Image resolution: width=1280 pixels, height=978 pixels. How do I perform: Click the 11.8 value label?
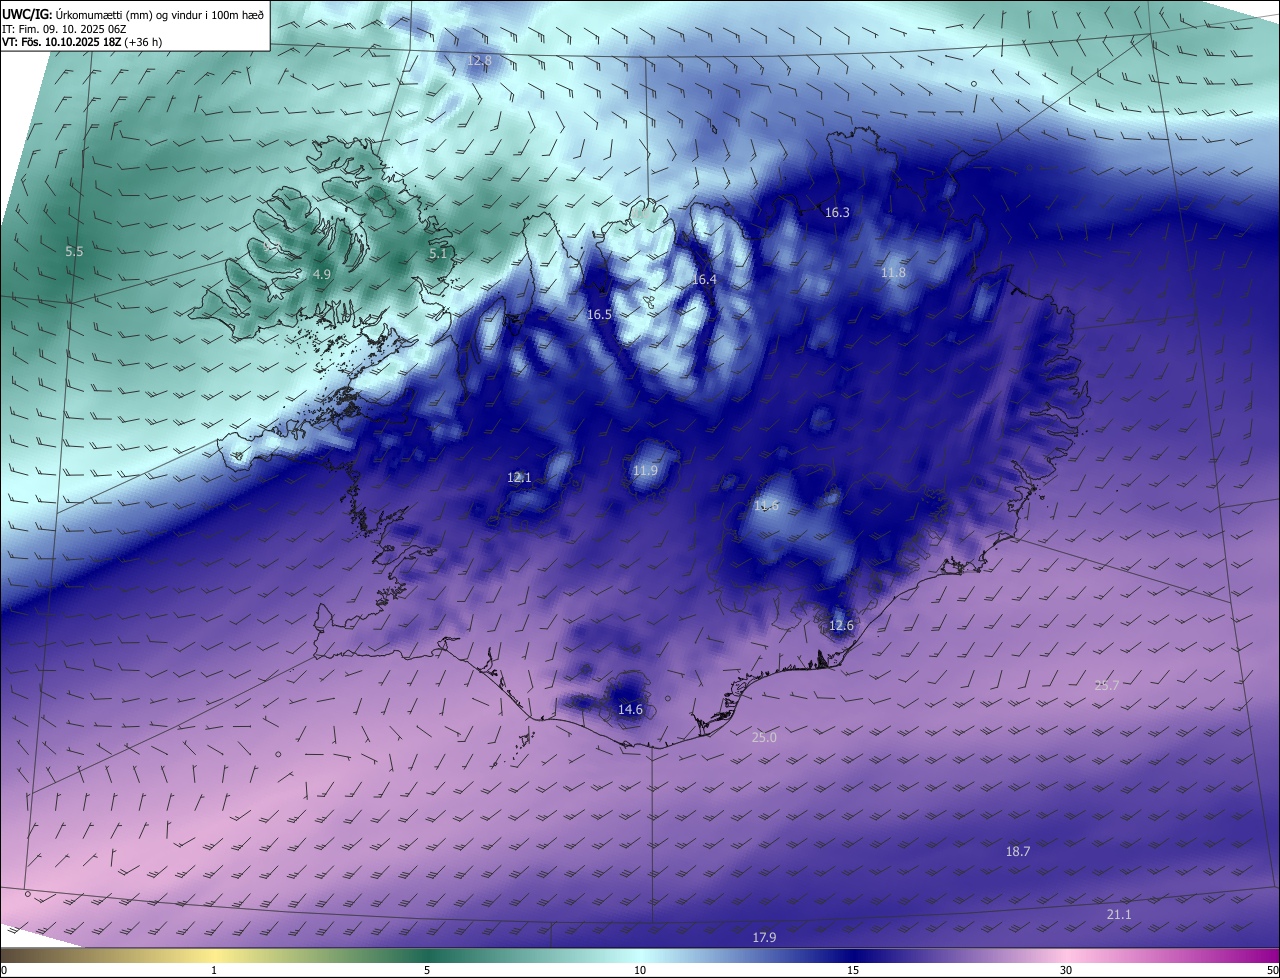tap(893, 273)
